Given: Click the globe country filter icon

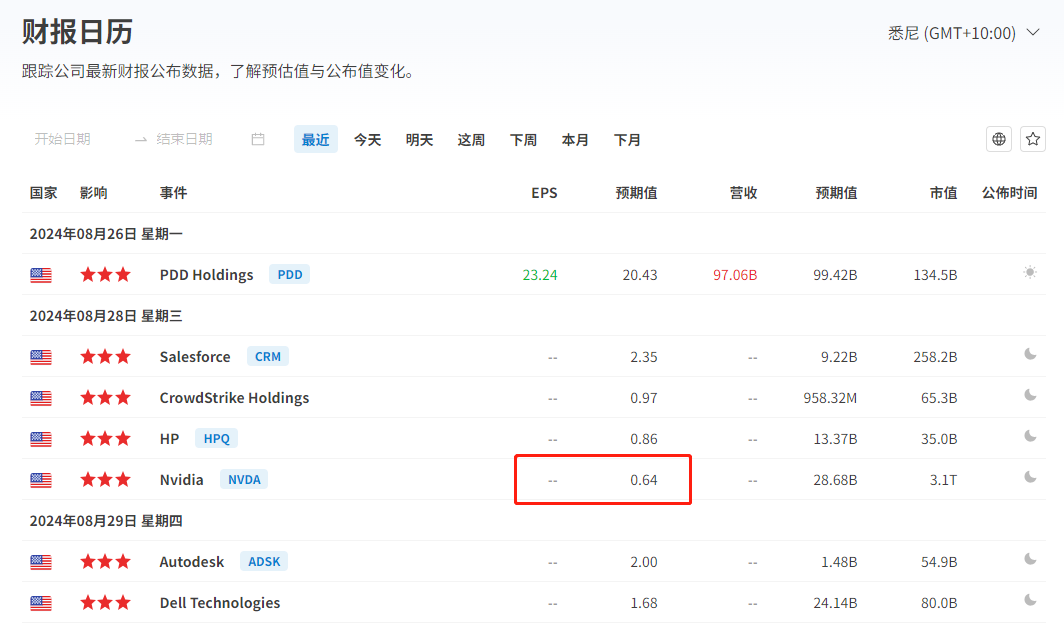Looking at the screenshot, I should click(999, 139).
